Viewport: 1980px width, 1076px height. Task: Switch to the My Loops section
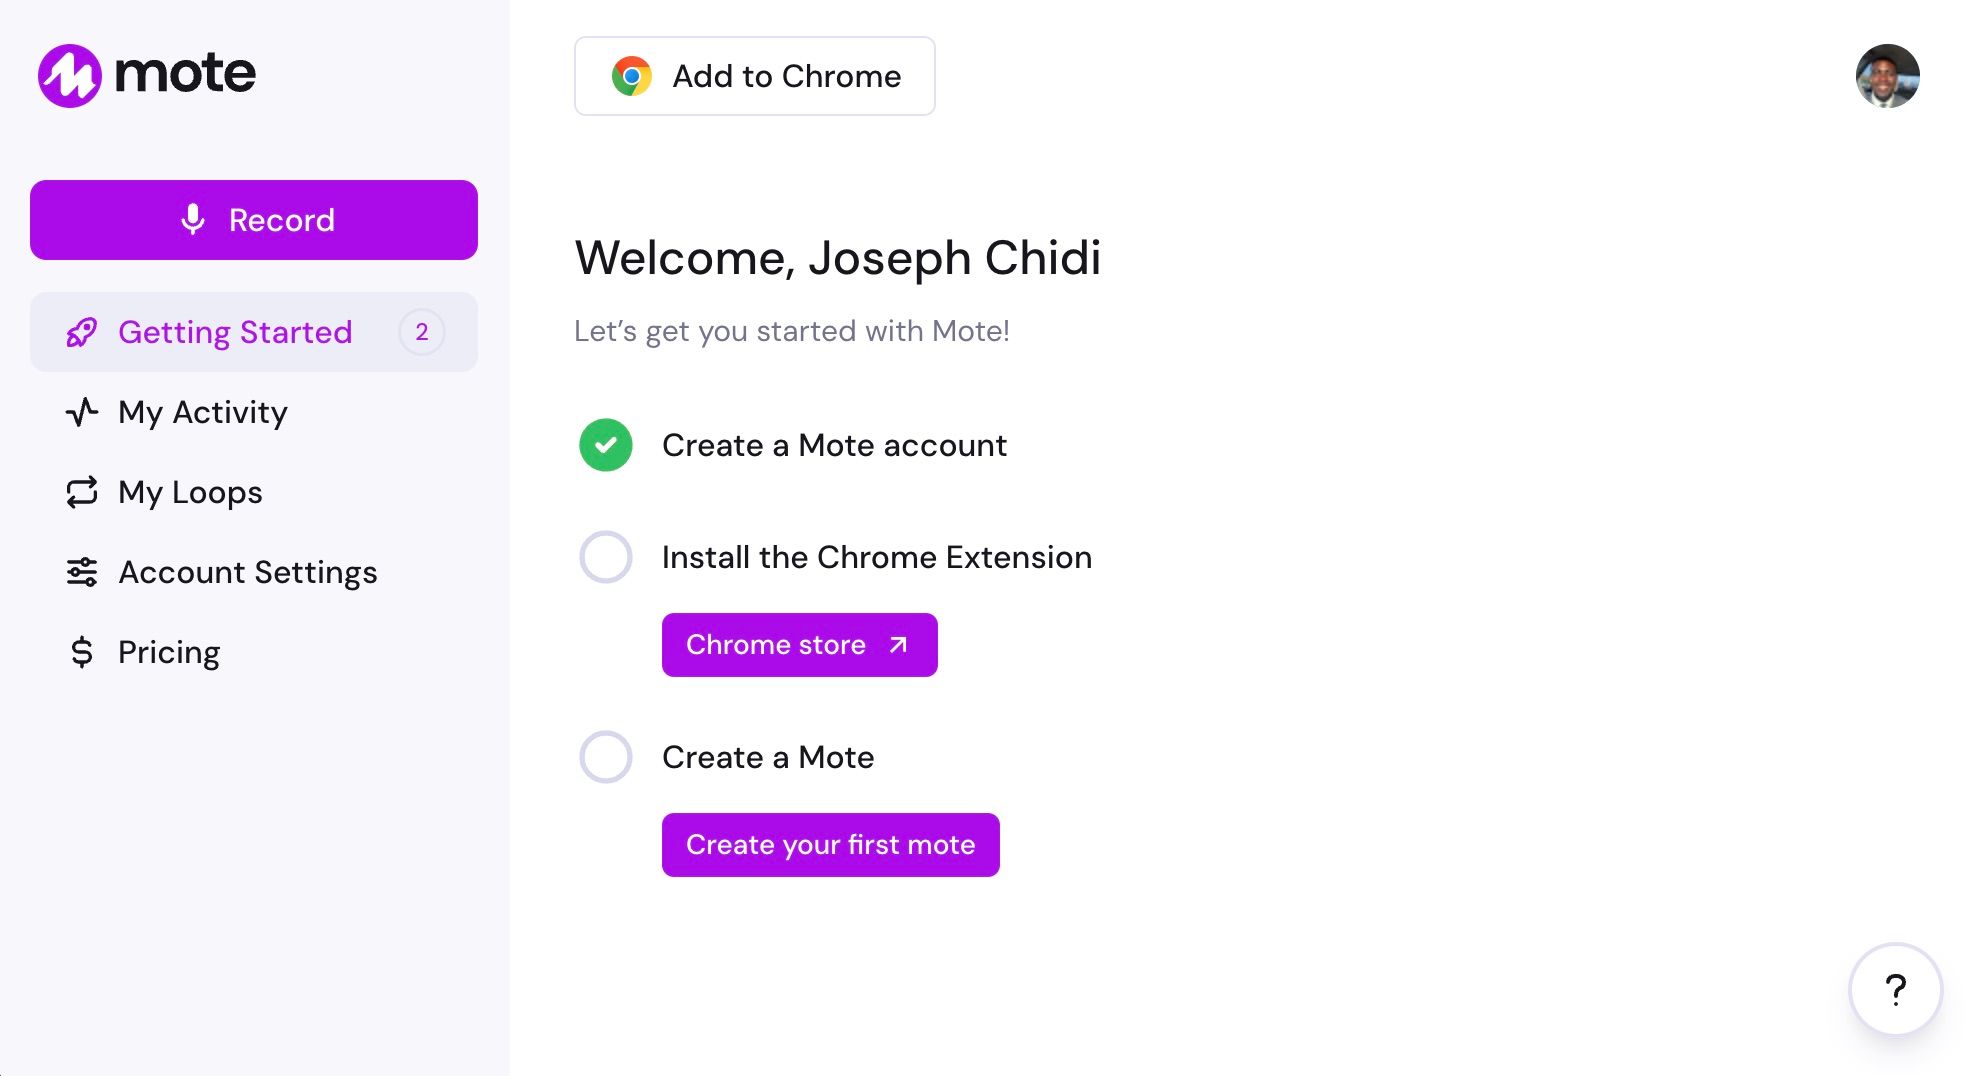189,492
